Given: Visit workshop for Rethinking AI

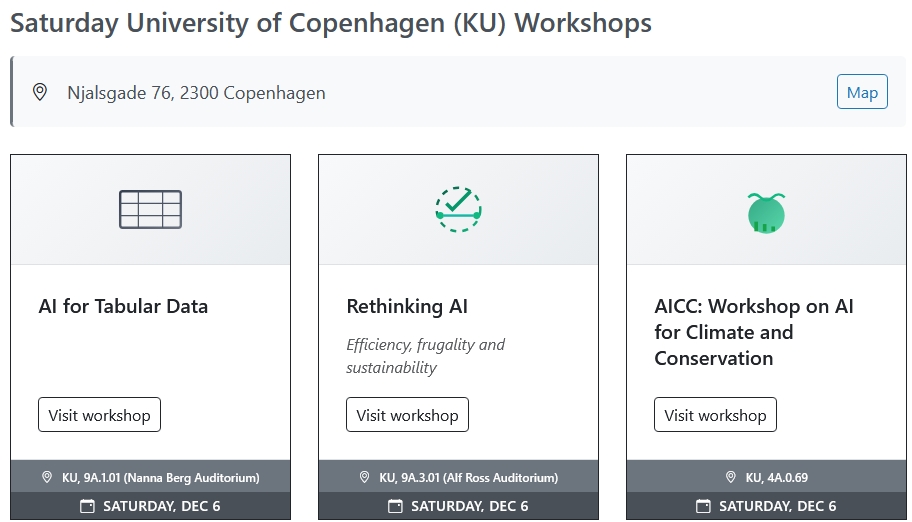Looking at the screenshot, I should coord(407,415).
